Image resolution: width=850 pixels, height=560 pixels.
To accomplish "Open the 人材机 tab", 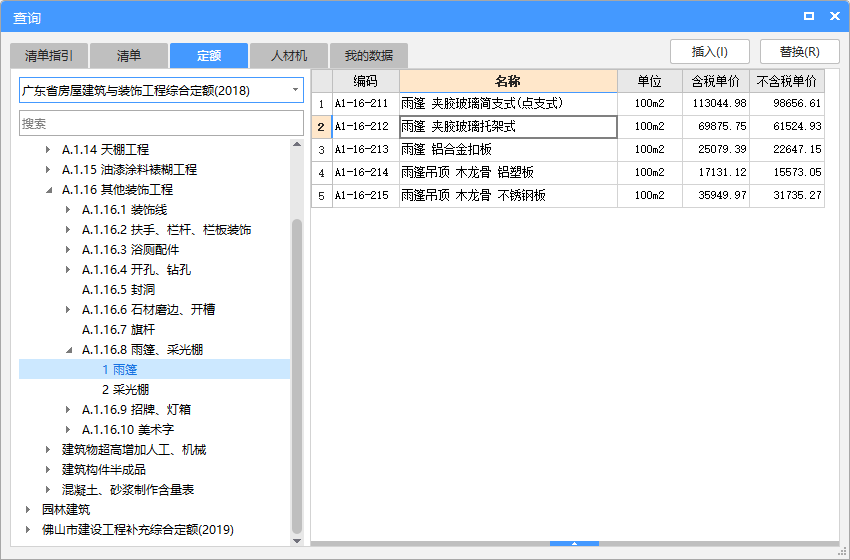I will coord(289,55).
